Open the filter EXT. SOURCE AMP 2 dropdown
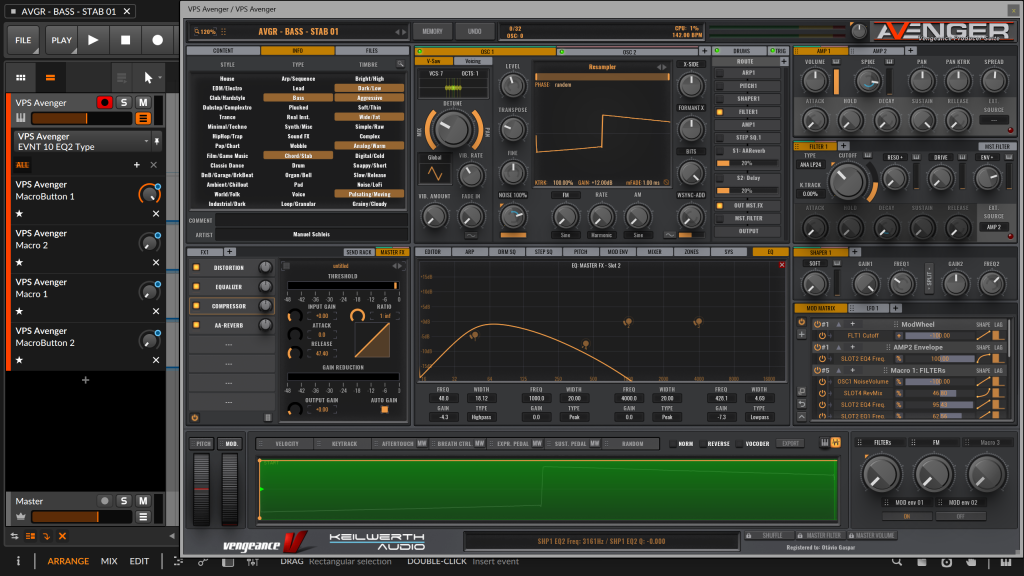Screen dimensions: 1024x576 pyautogui.click(x=993, y=227)
